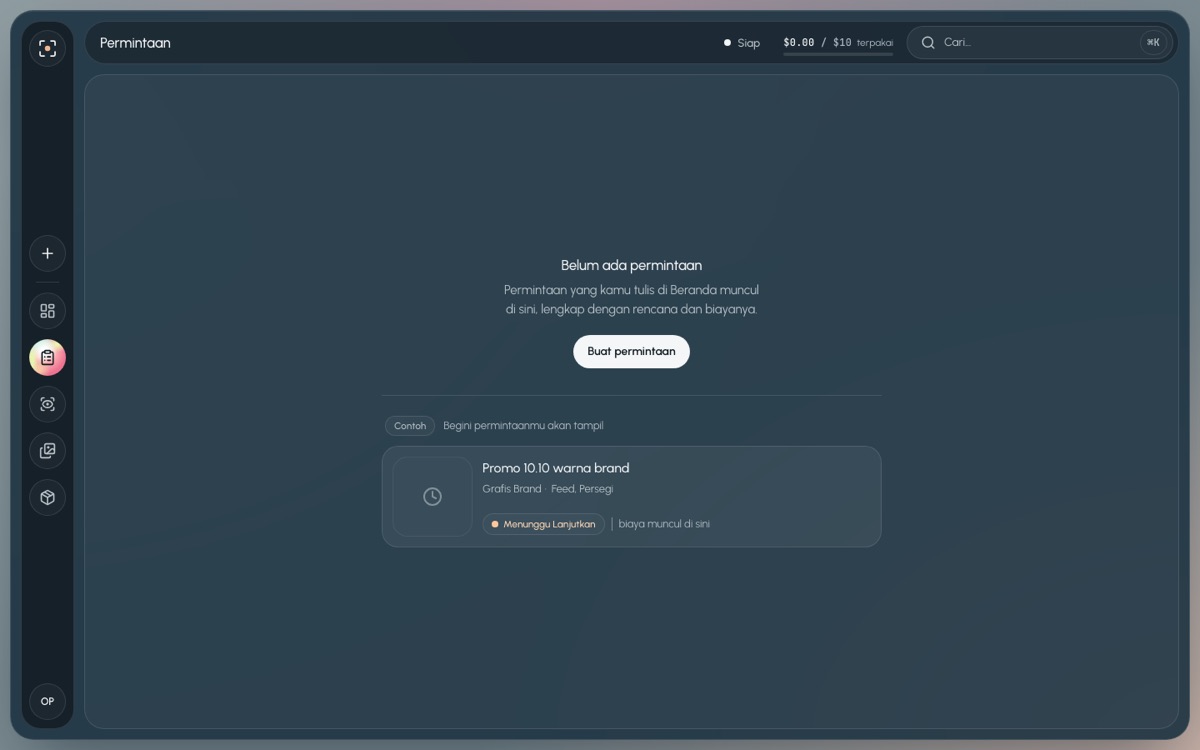Viewport: 1200px width, 750px height.
Task: Click the Begini permintaanmu akan tampil caption
Action: click(x=523, y=426)
